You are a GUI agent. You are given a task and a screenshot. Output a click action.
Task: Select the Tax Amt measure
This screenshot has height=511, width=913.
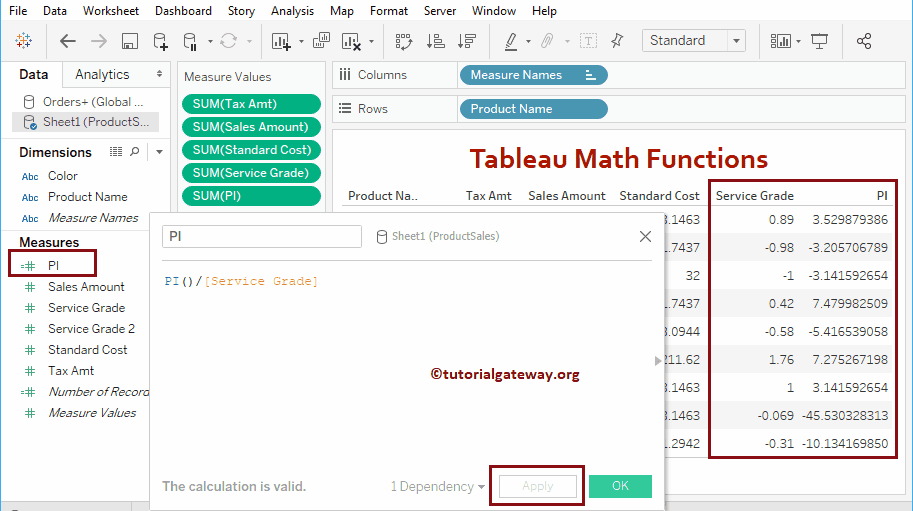(70, 371)
